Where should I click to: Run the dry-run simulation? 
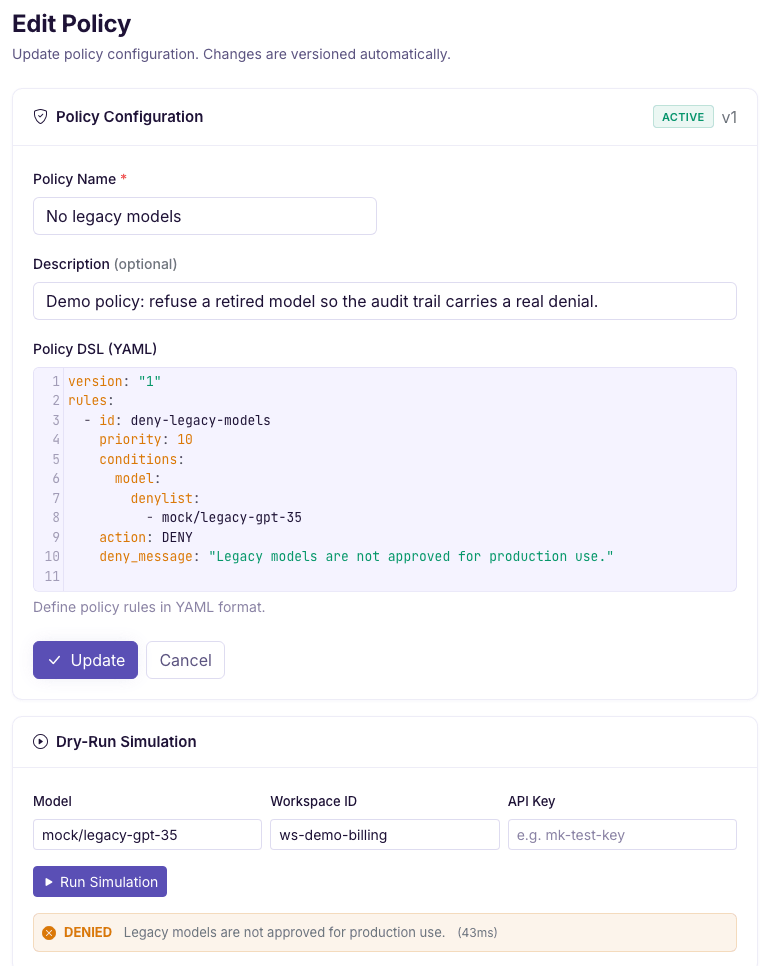100,882
